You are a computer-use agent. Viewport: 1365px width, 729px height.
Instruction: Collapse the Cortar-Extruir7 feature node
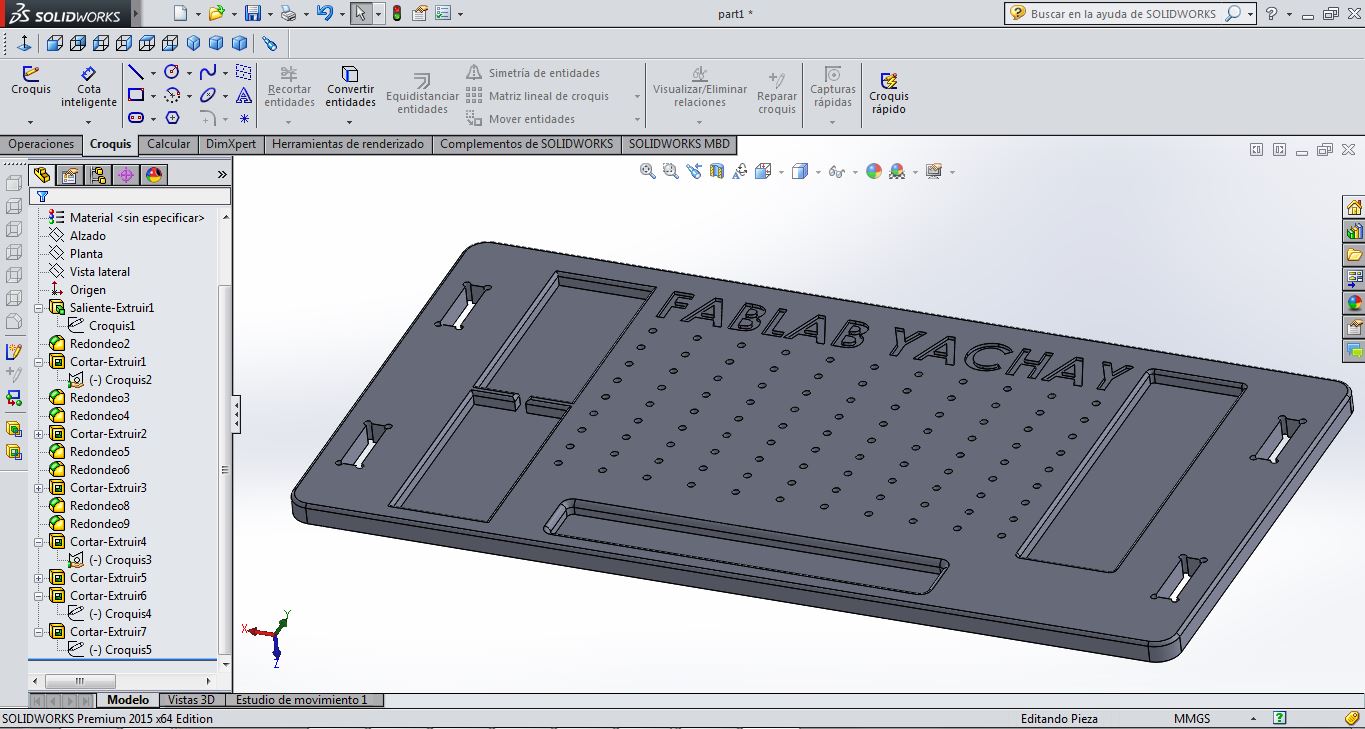tap(39, 632)
